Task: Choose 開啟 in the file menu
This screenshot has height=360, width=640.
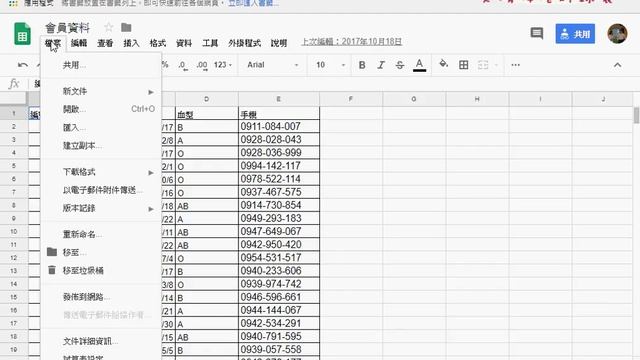Action: [x=102, y=109]
